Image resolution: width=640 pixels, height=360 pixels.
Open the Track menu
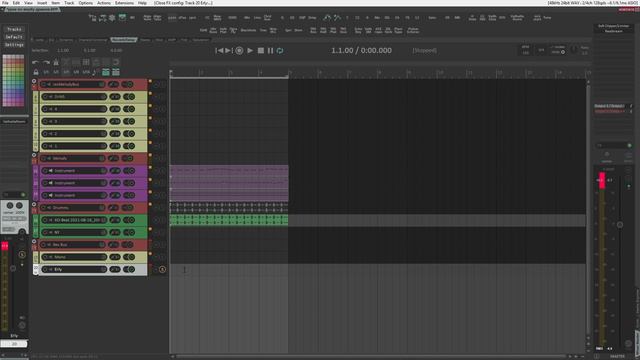[69, 3]
